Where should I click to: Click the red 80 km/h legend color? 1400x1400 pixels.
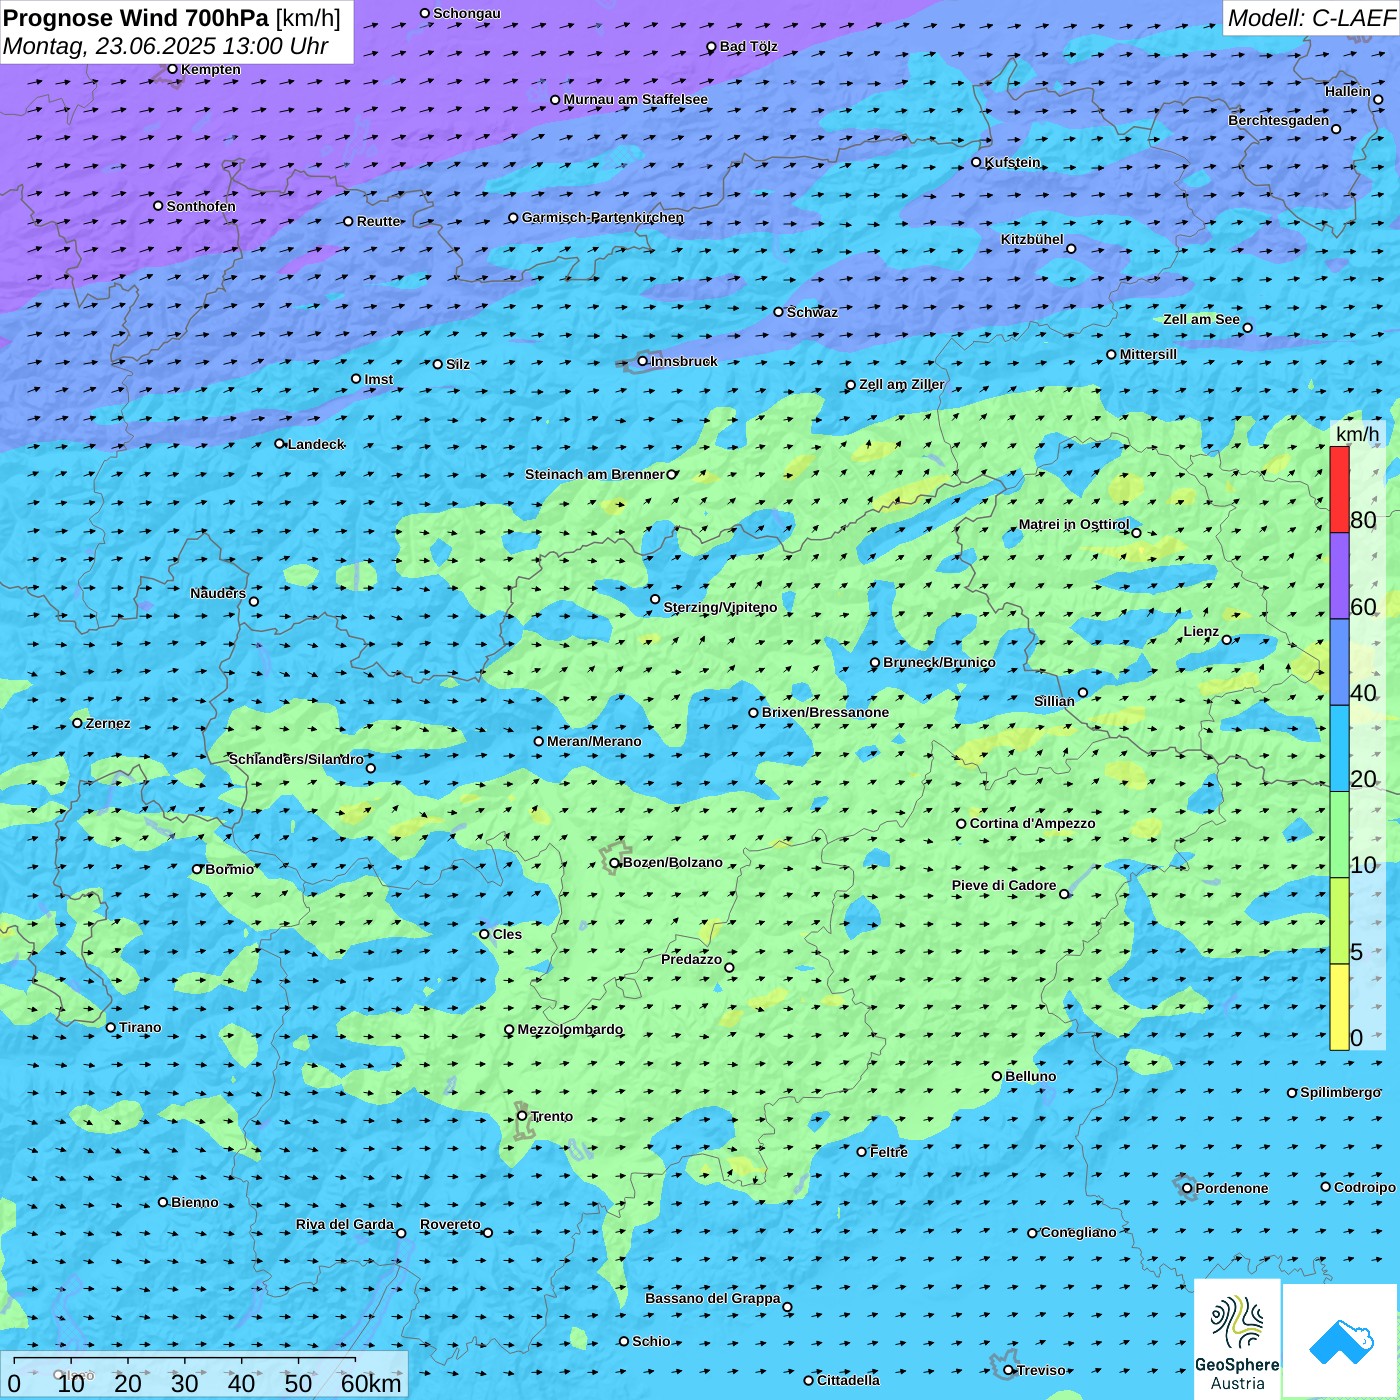pyautogui.click(x=1339, y=489)
